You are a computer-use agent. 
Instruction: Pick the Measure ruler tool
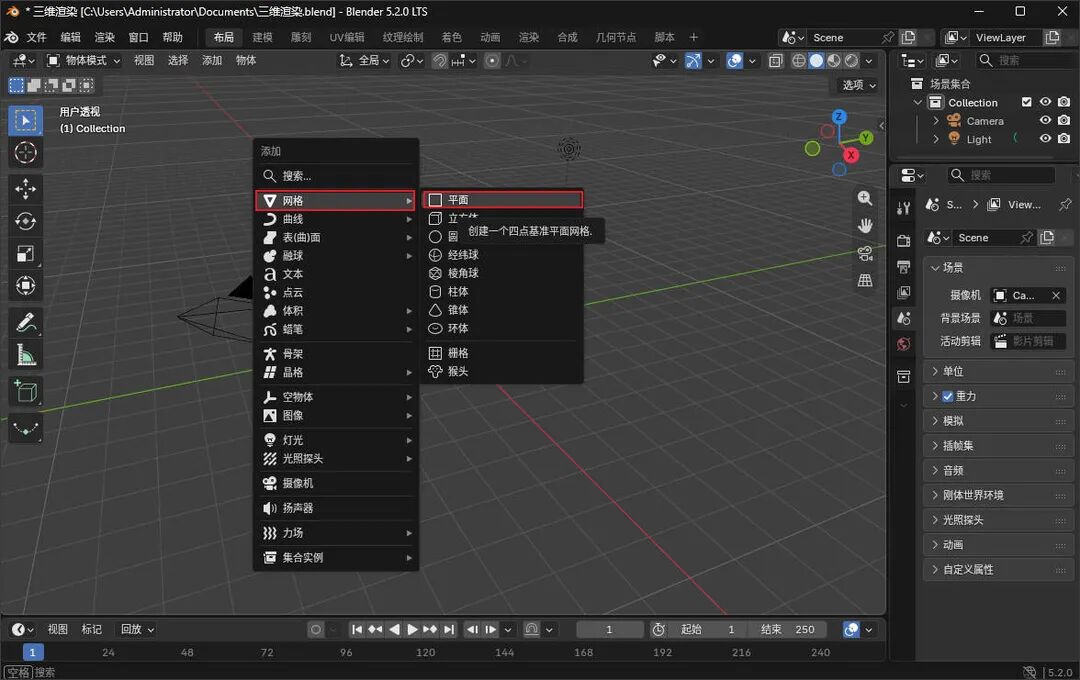pos(25,355)
